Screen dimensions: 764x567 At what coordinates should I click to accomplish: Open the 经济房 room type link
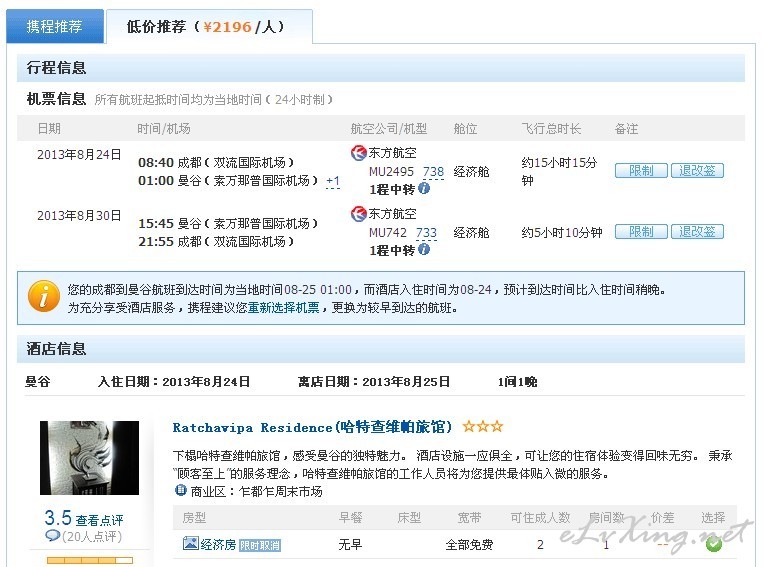pyautogui.click(x=218, y=544)
